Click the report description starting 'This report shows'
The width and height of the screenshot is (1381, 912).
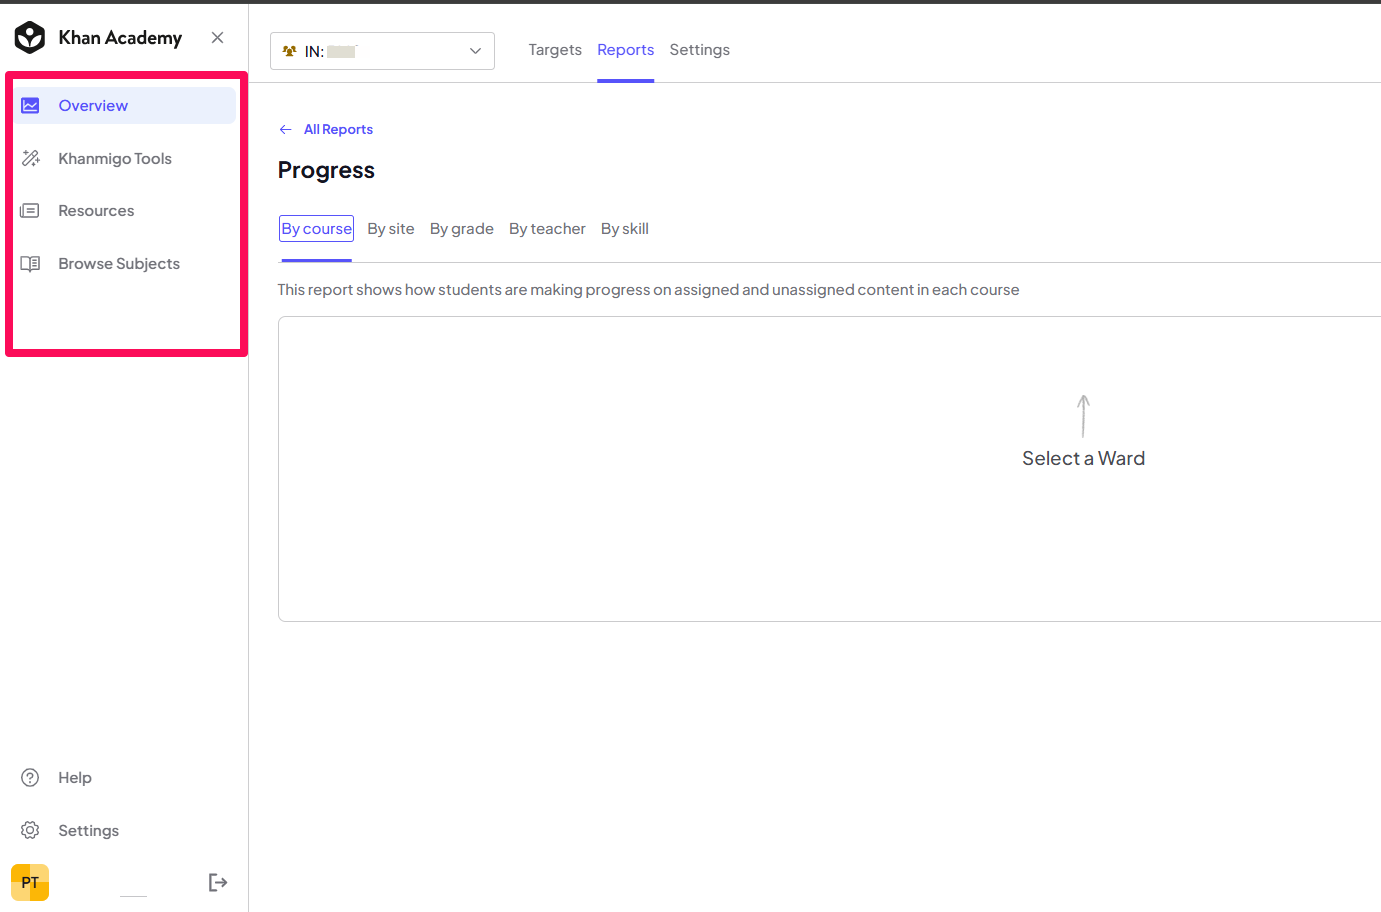point(648,289)
